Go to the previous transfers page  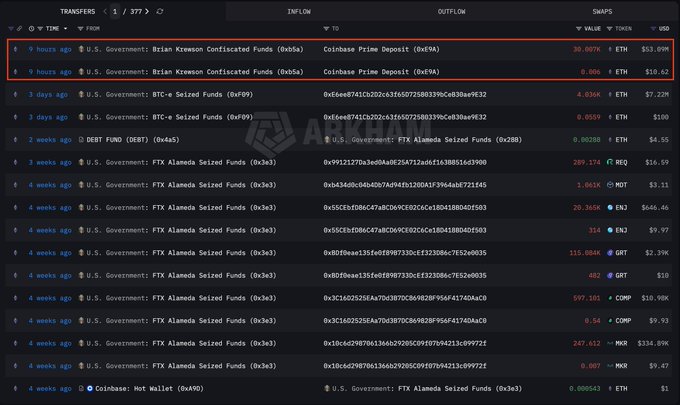(105, 11)
